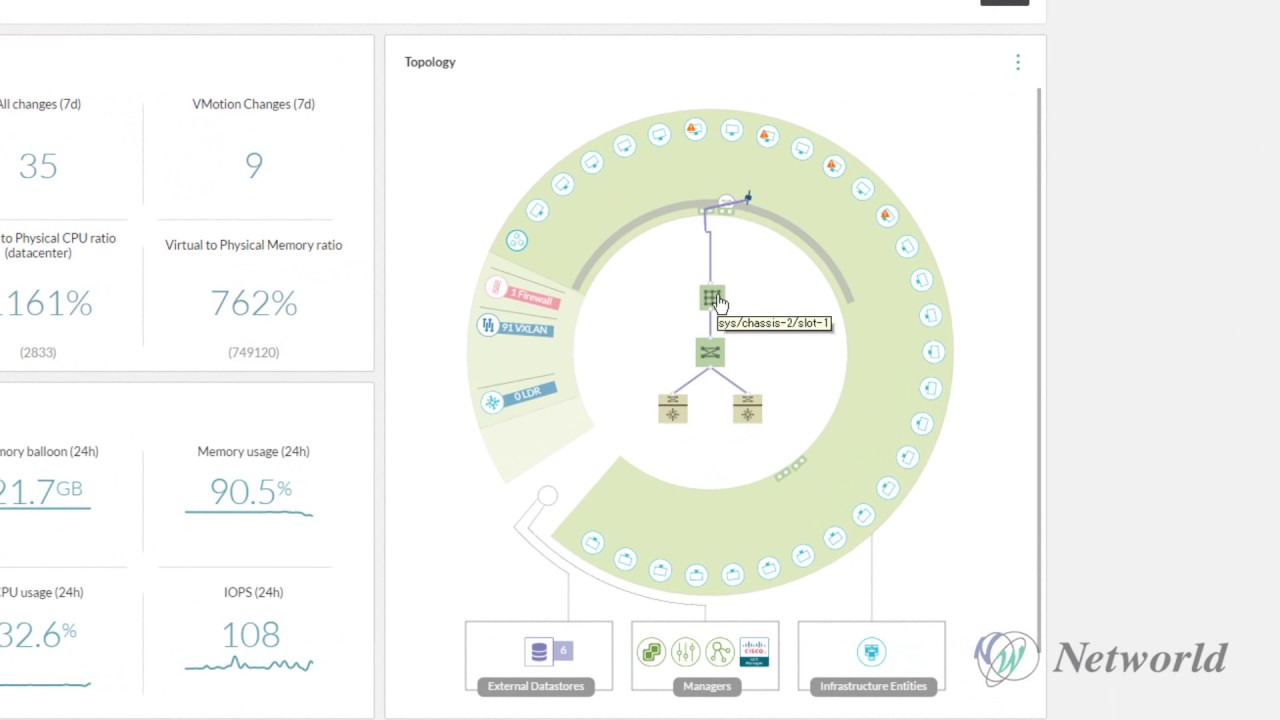This screenshot has width=1280, height=720.
Task: Click the Infrastructure Entities label
Action: (873, 686)
